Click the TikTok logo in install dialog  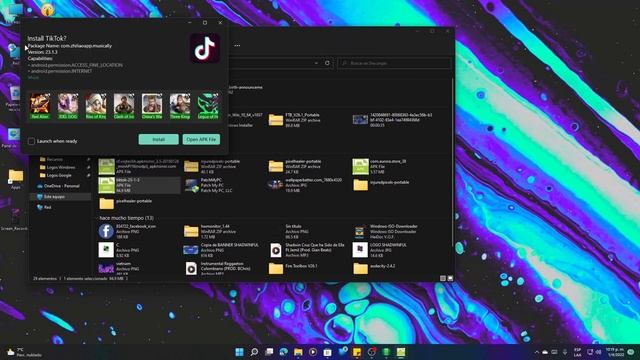205,49
